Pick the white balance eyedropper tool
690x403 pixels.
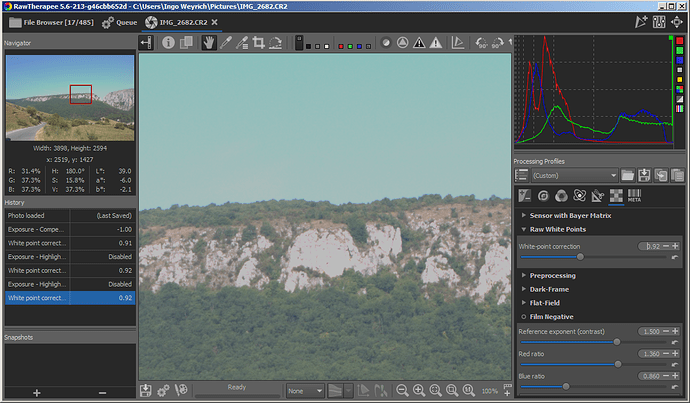[x=225, y=43]
